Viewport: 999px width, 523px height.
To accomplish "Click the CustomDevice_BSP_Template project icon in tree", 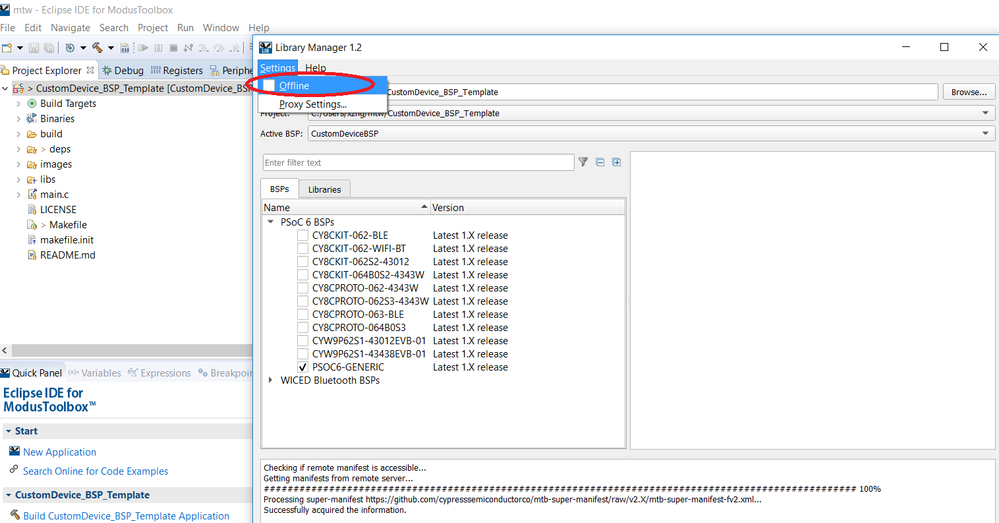I will pyautogui.click(x=18, y=88).
